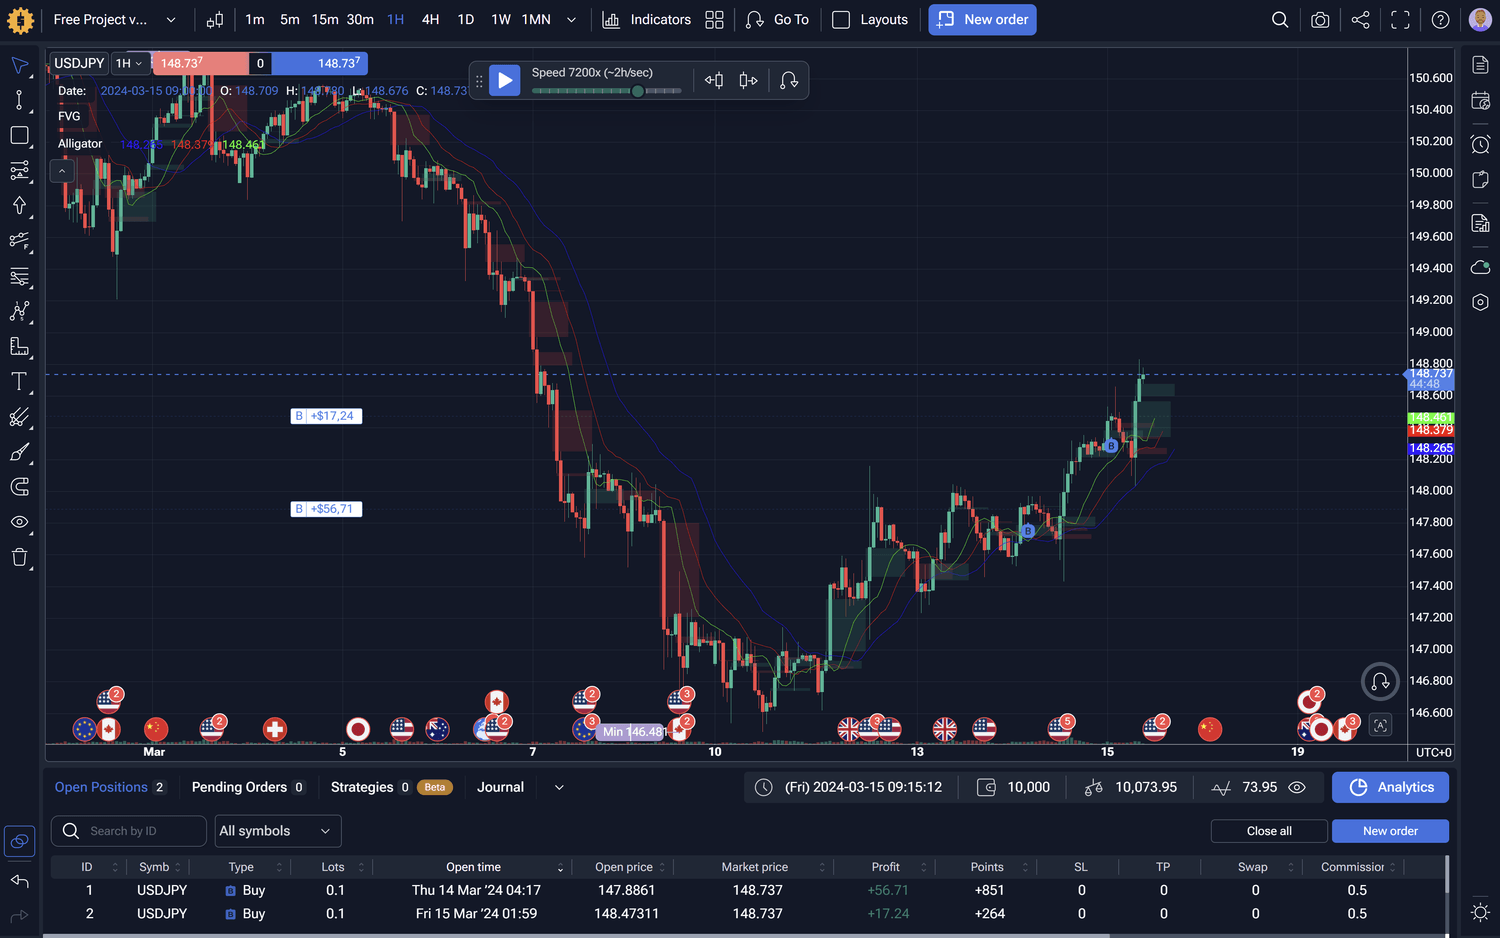This screenshot has width=1500, height=938.
Task: Select the horizontal levels lines tool
Action: [x=19, y=276]
